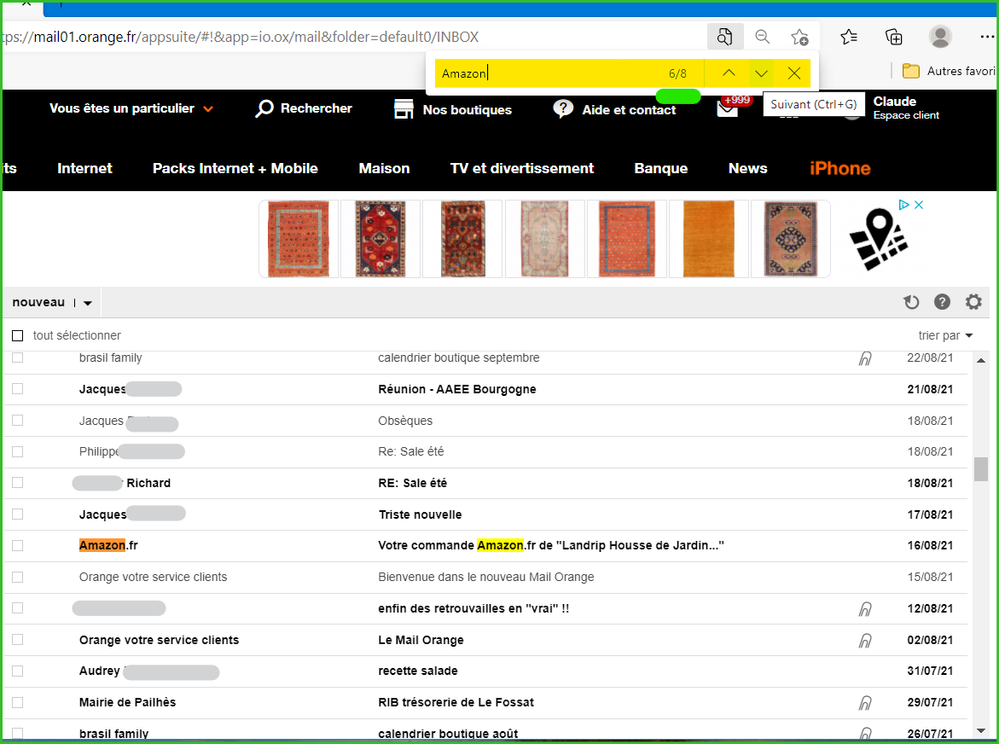
Task: Go to previous find result arrow
Action: [x=728, y=74]
